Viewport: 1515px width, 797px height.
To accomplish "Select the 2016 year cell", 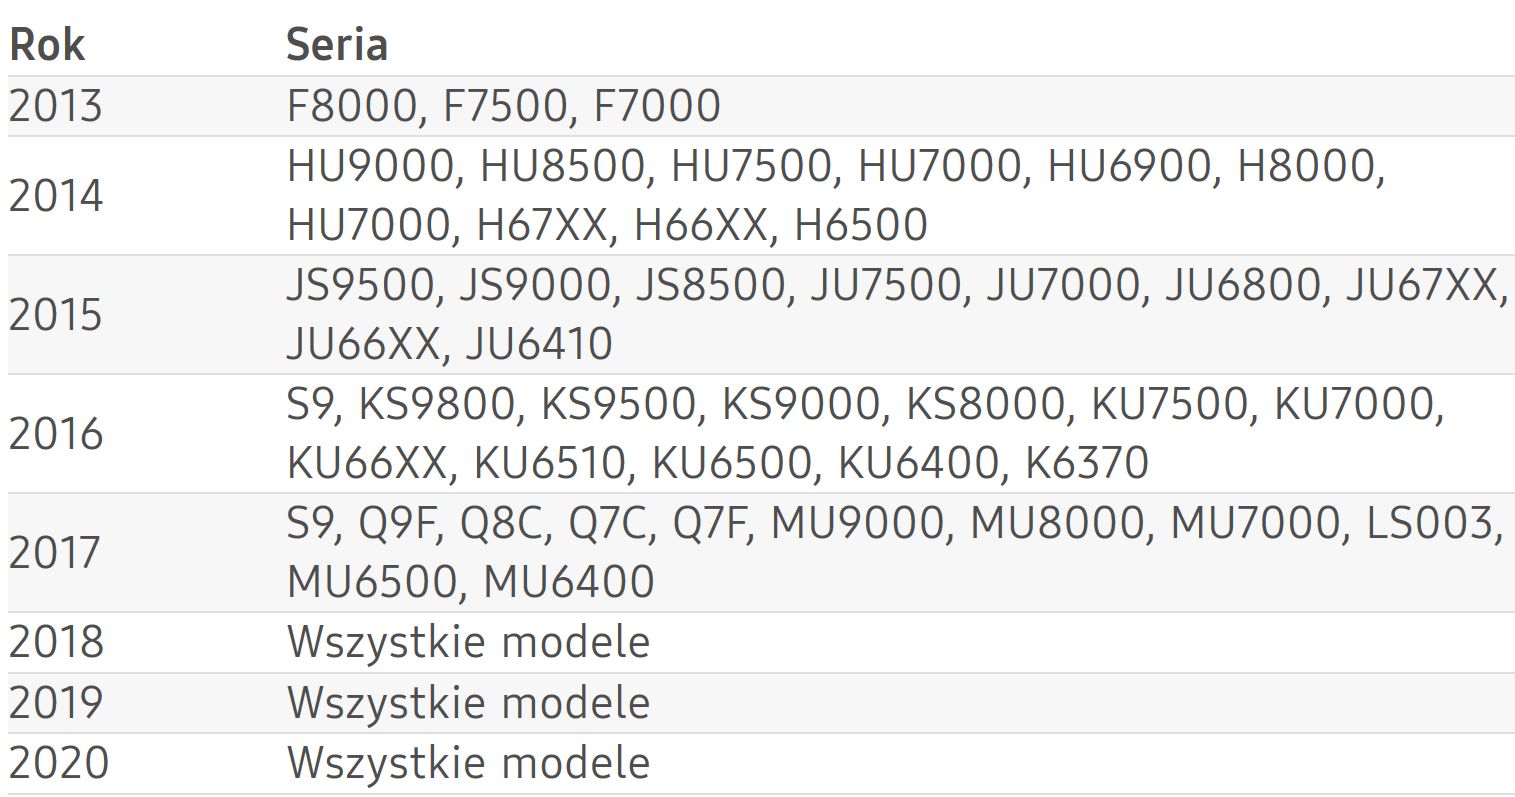I will [56, 434].
